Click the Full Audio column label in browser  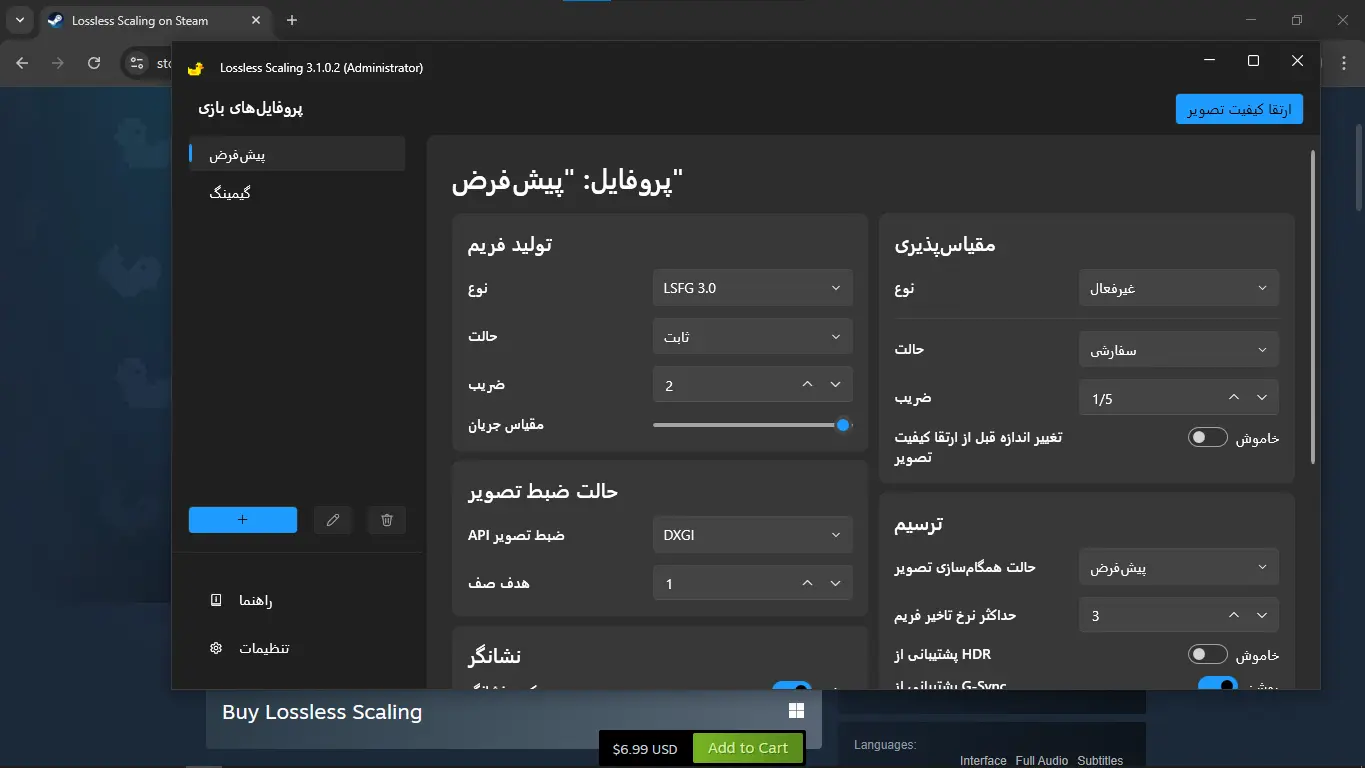coord(1042,761)
